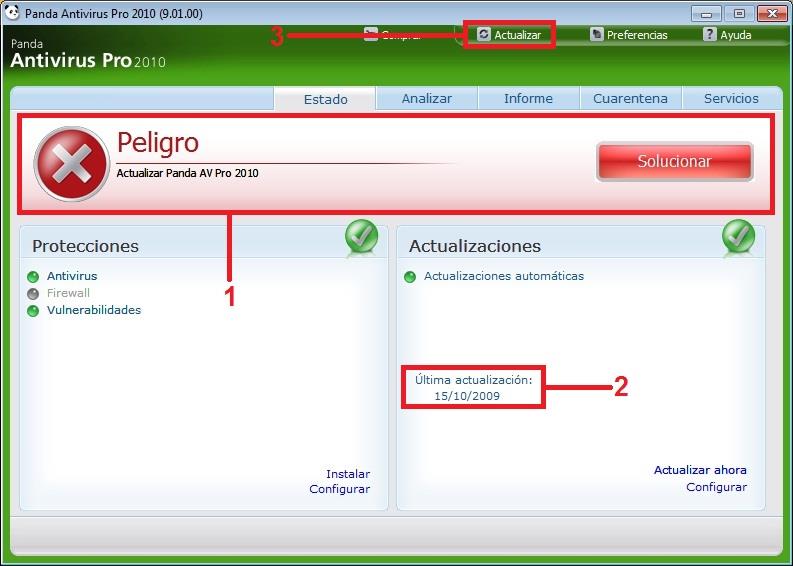Open Ayuda from header text
Image resolution: width=793 pixels, height=566 pixels.
735,35
